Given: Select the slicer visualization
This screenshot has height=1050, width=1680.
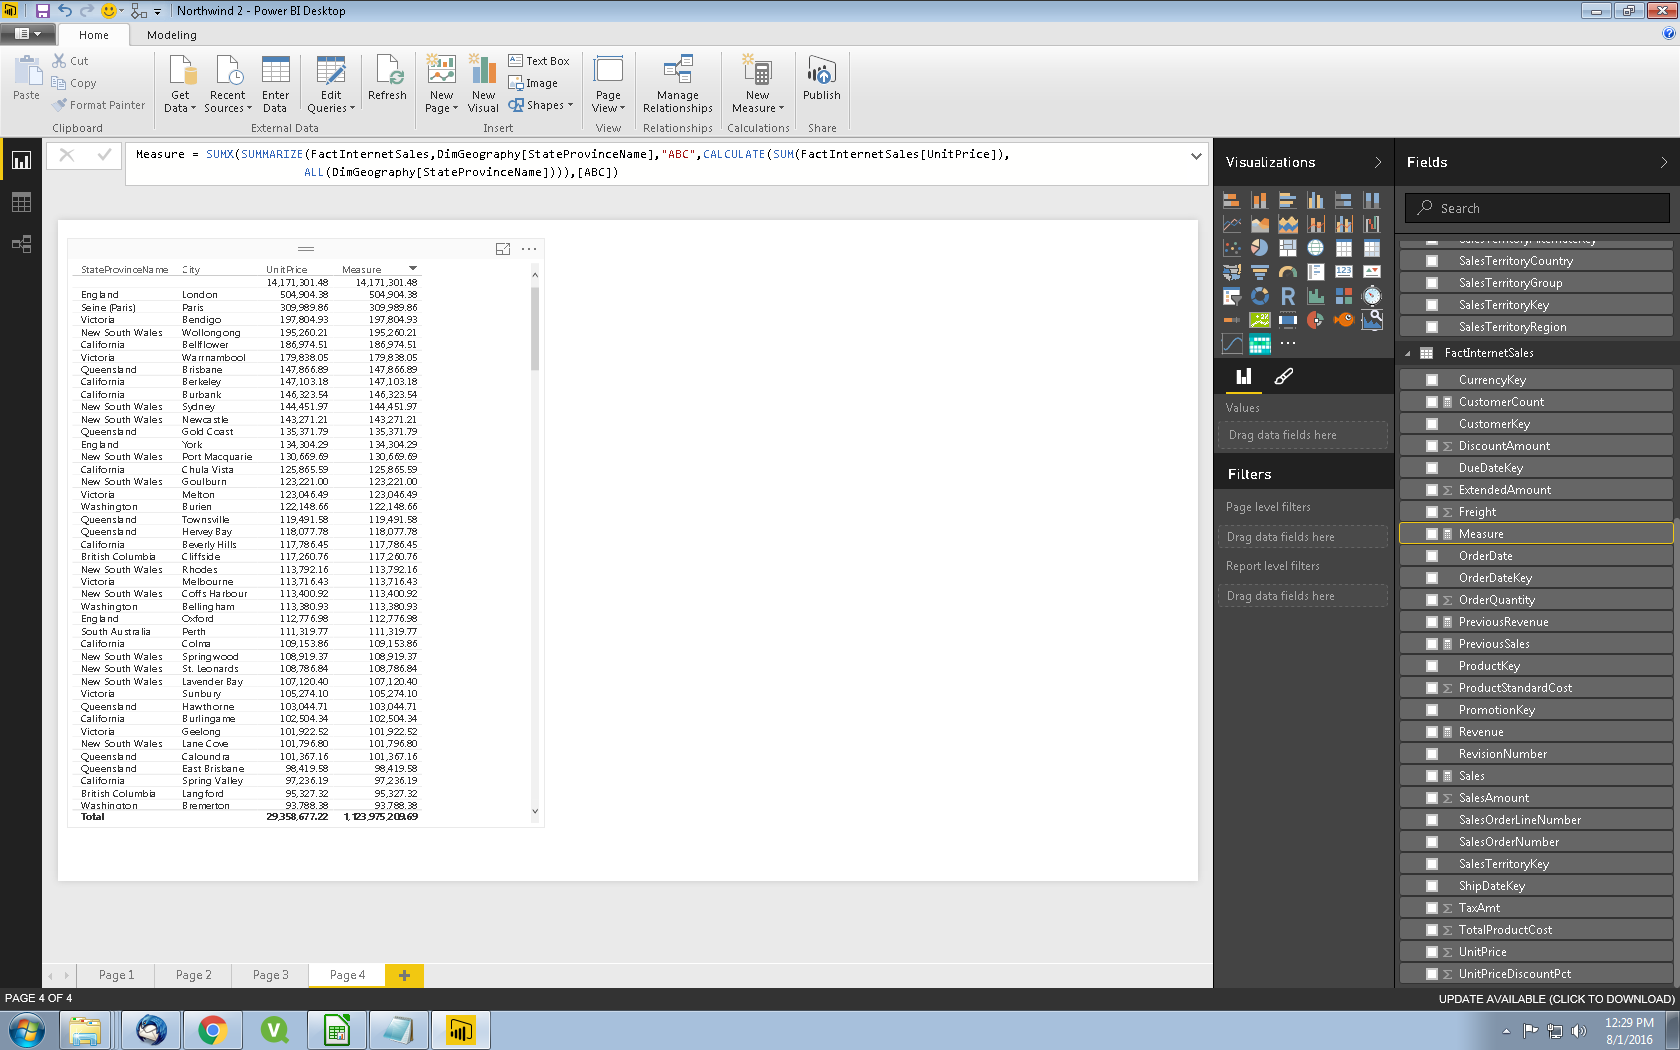Looking at the screenshot, I should click(1232, 296).
